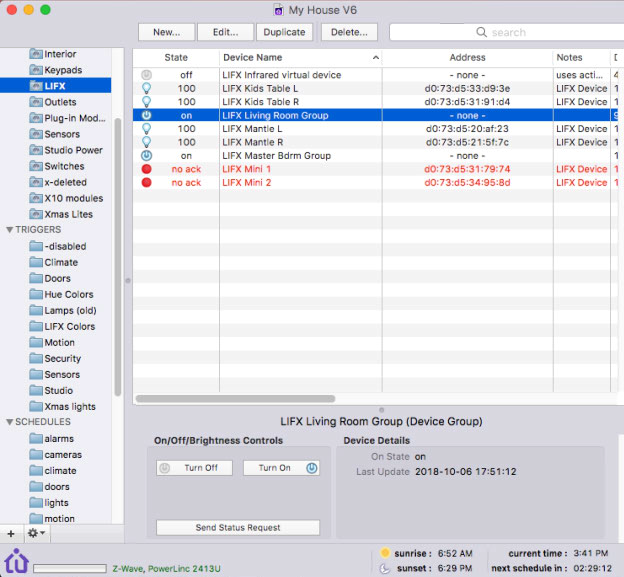Click the sunset moon icon
The image size is (624, 577).
coord(385,568)
